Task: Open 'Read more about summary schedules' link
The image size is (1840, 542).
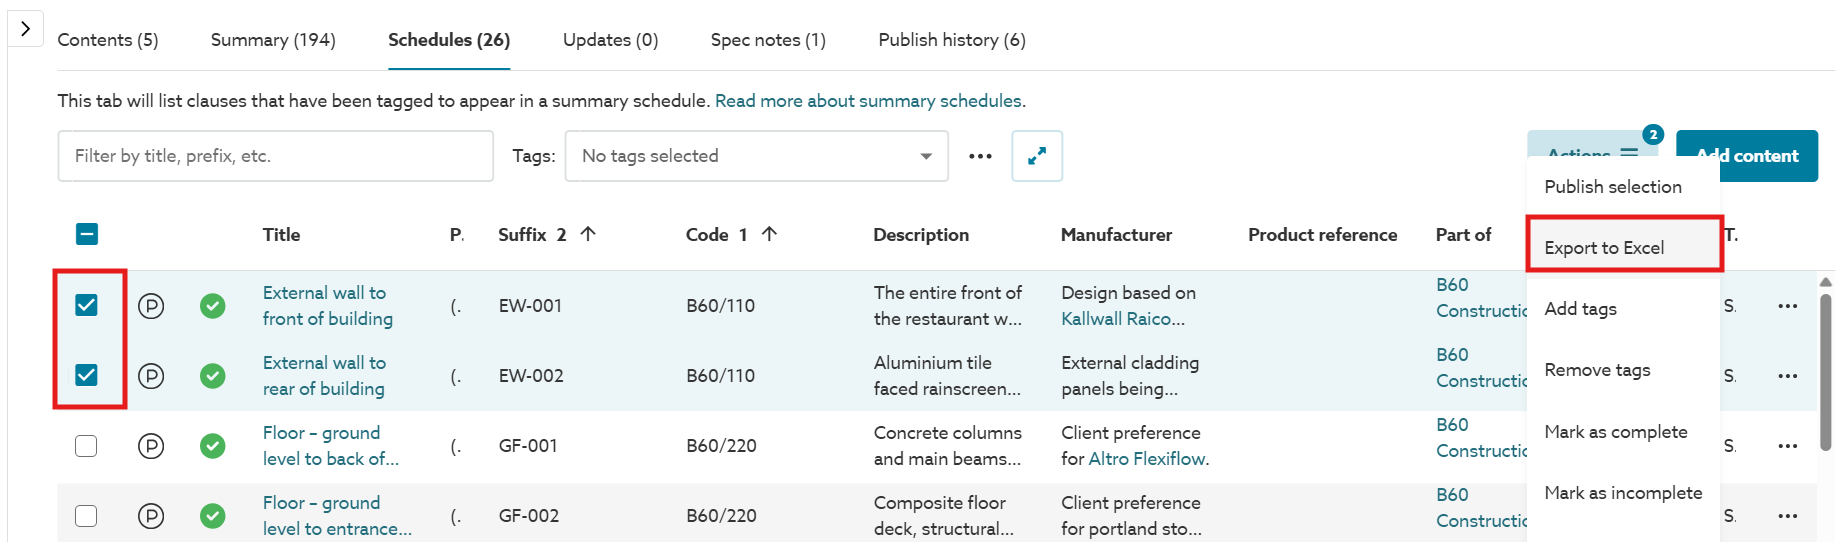Action: click(868, 101)
